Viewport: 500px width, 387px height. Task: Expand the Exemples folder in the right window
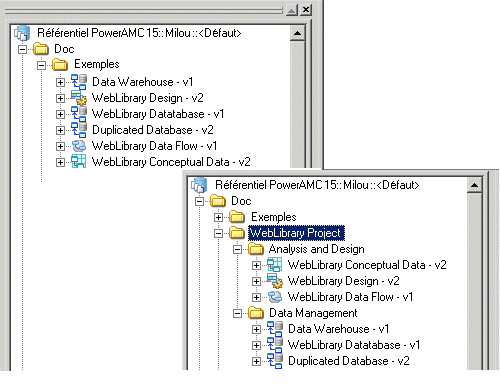(x=218, y=217)
